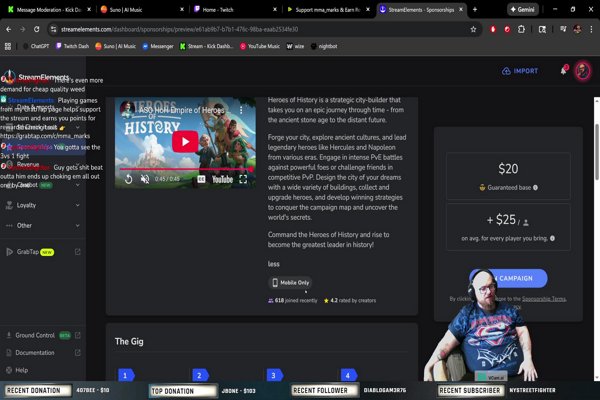Select gig step 4 marker
The image size is (600, 400).
coord(349,375)
